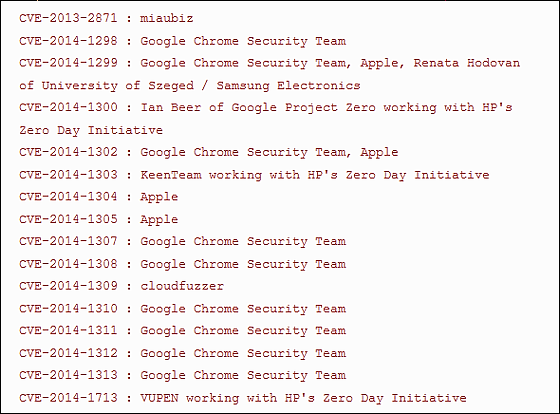The width and height of the screenshot is (560, 414).
Task: Click the Renata Hodovan credit text
Action: pyautogui.click(x=466, y=63)
